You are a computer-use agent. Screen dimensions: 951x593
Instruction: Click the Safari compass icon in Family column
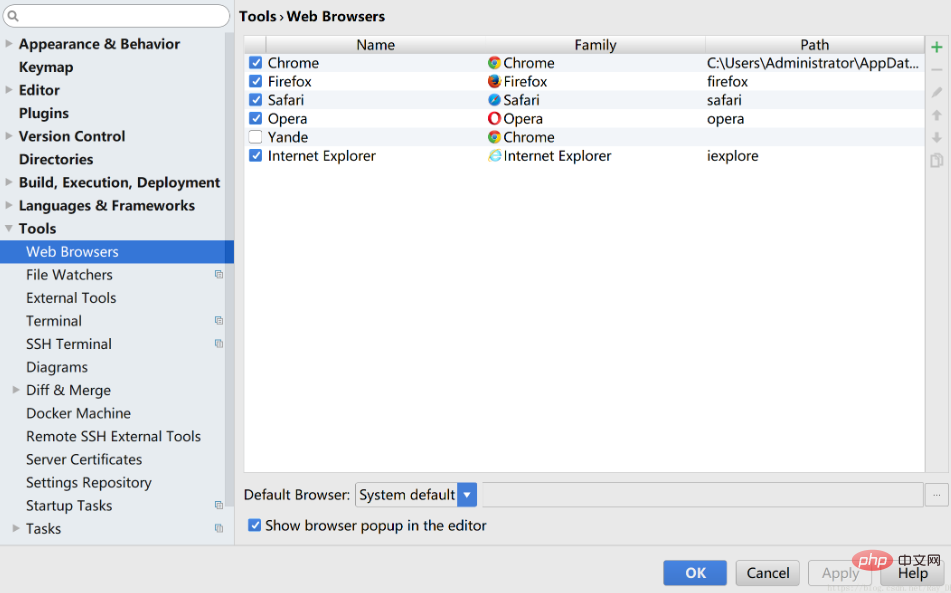point(494,100)
